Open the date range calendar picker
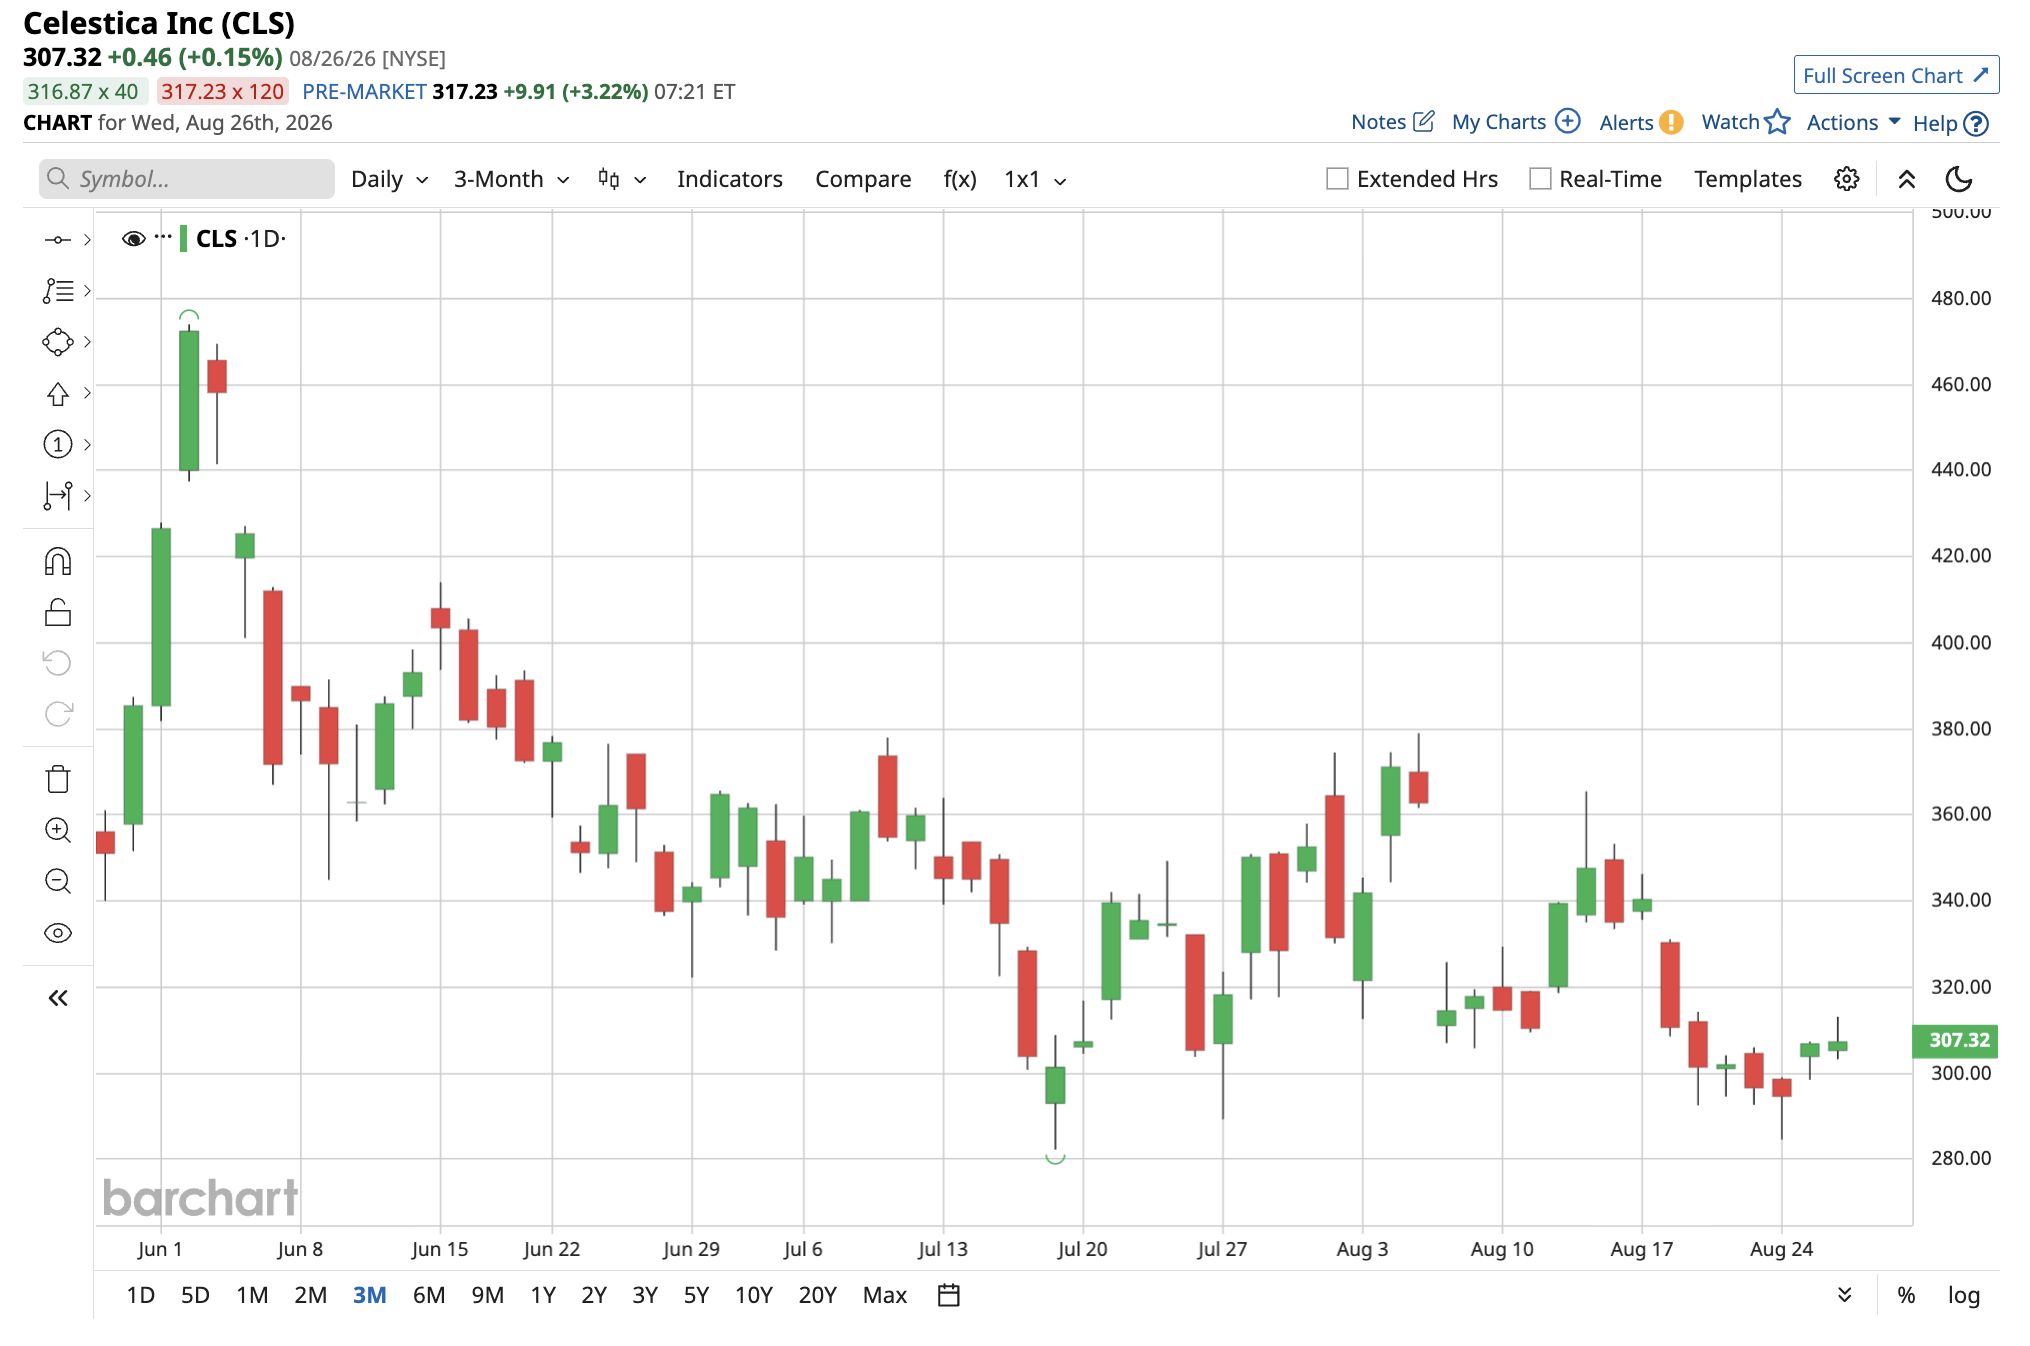2030x1346 pixels. [949, 1295]
